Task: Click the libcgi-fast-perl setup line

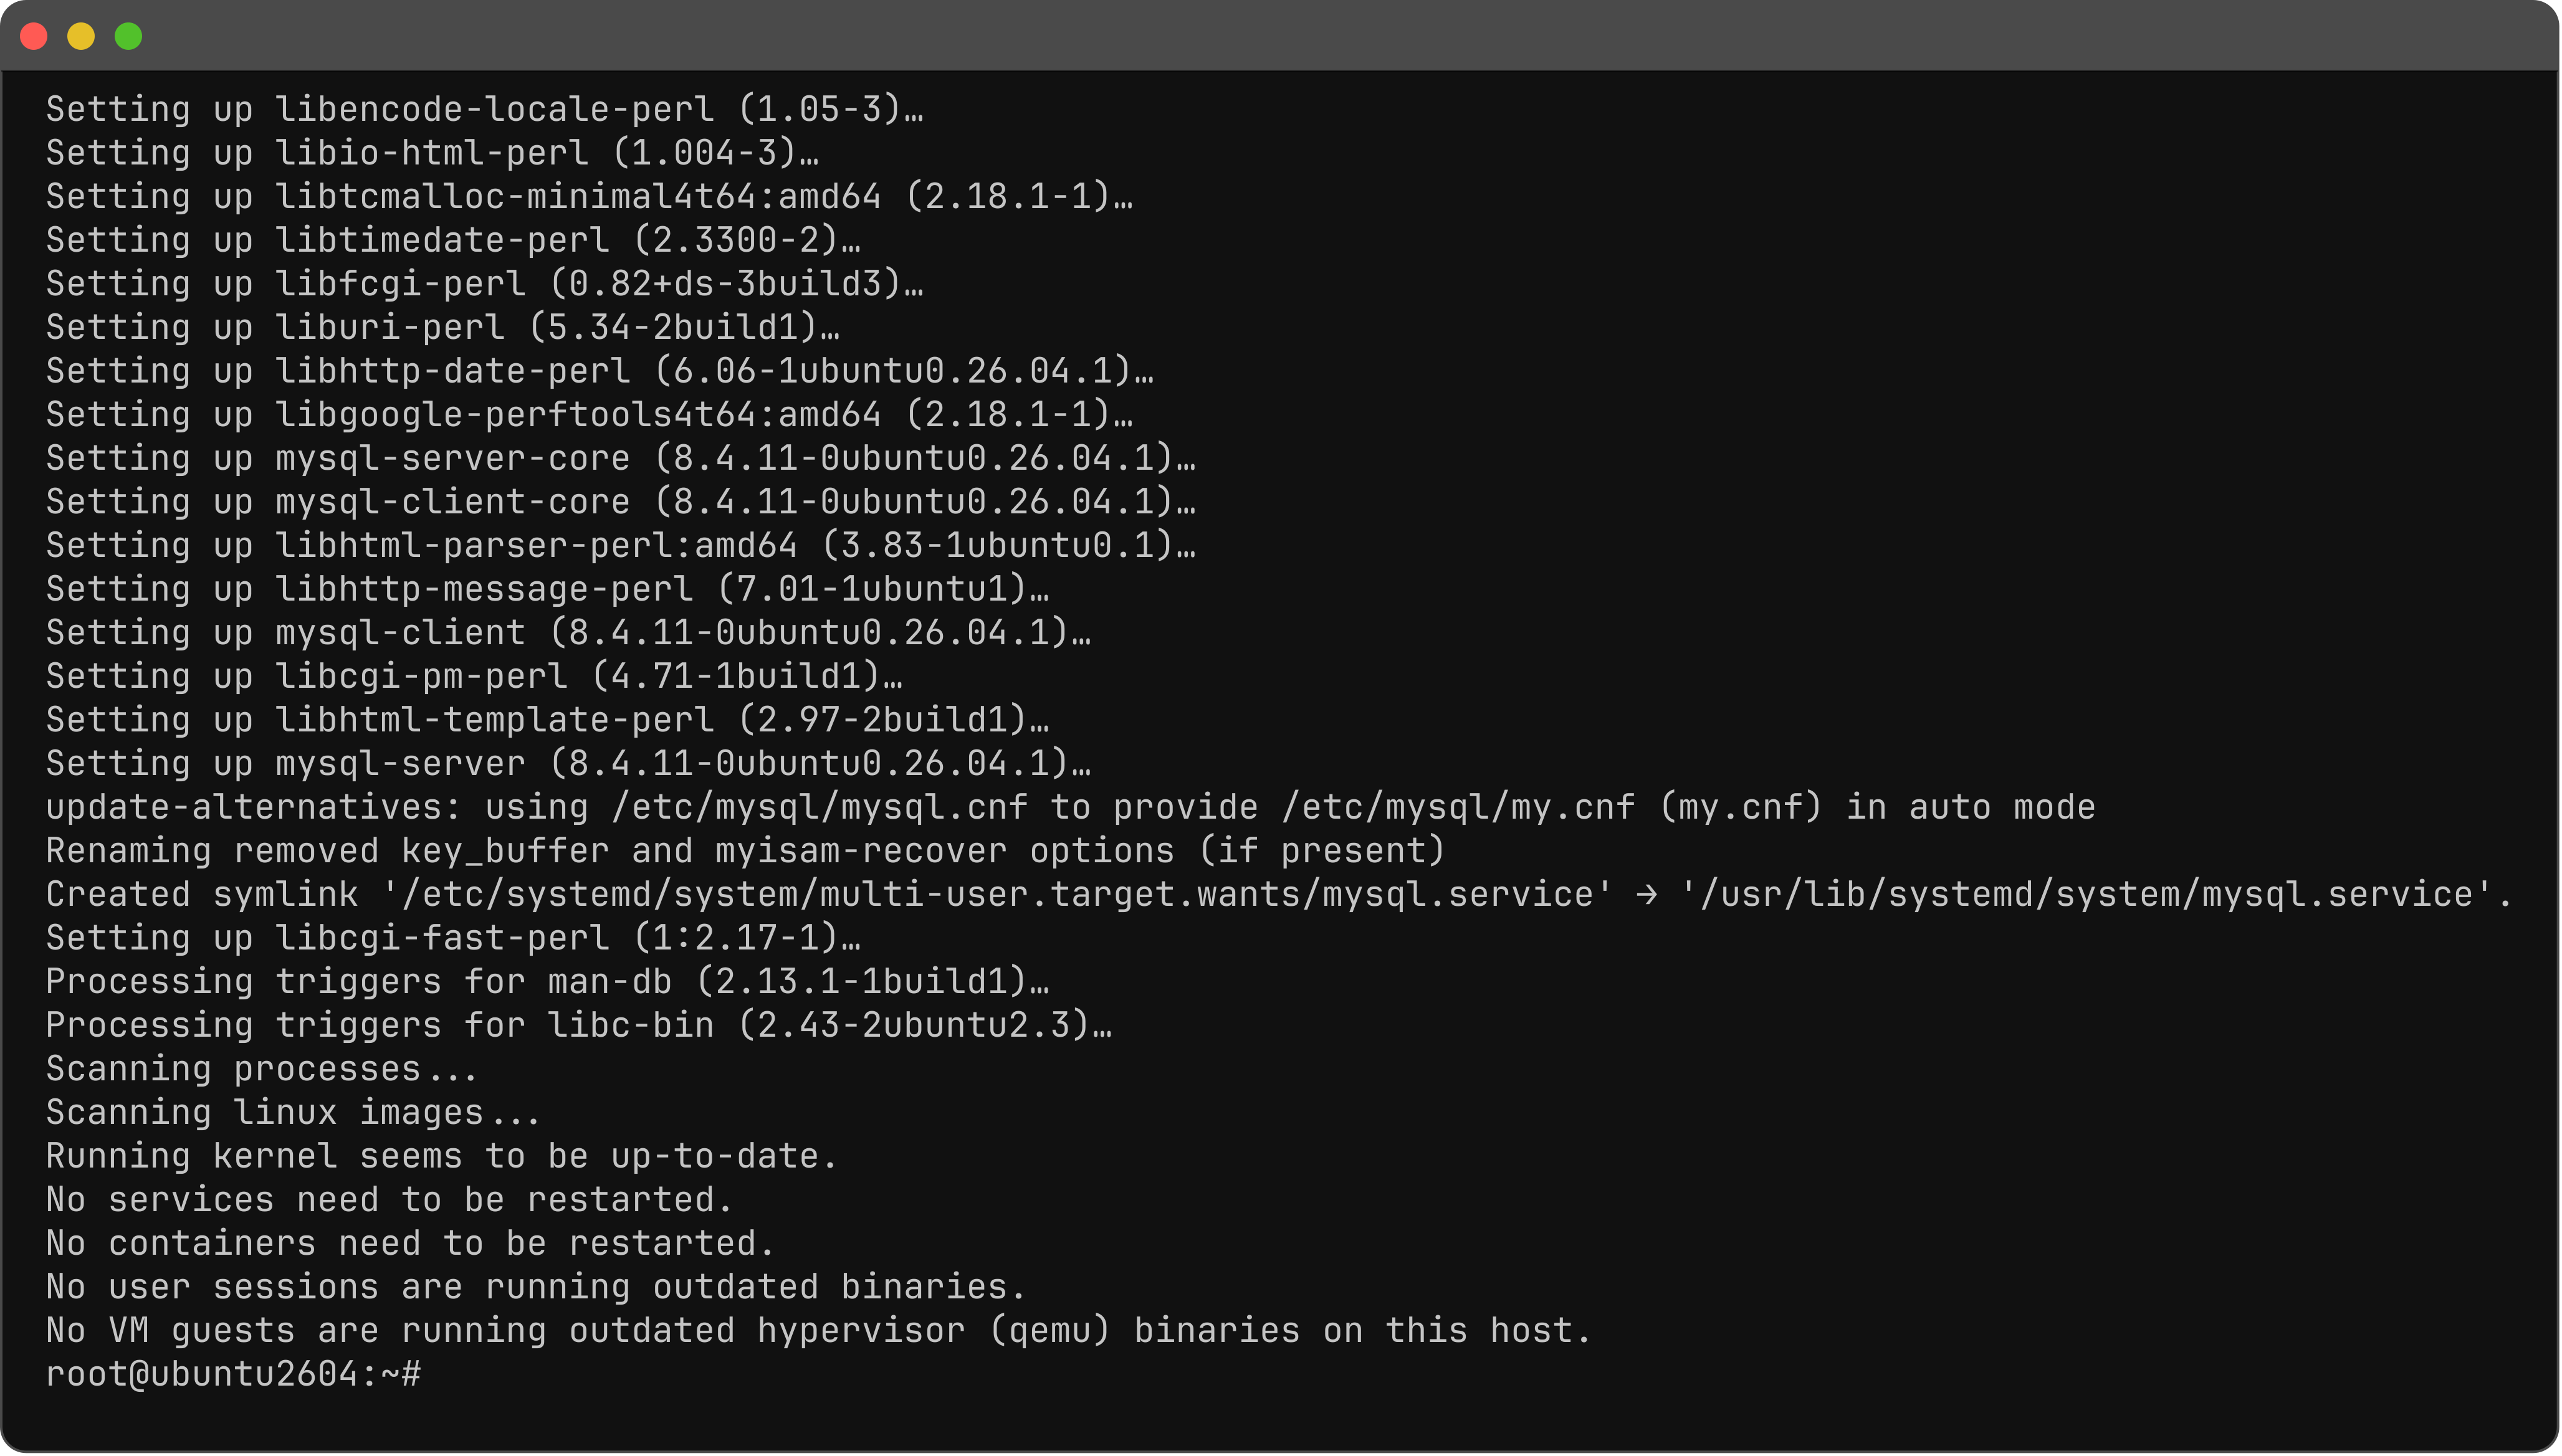Action: tap(453, 939)
